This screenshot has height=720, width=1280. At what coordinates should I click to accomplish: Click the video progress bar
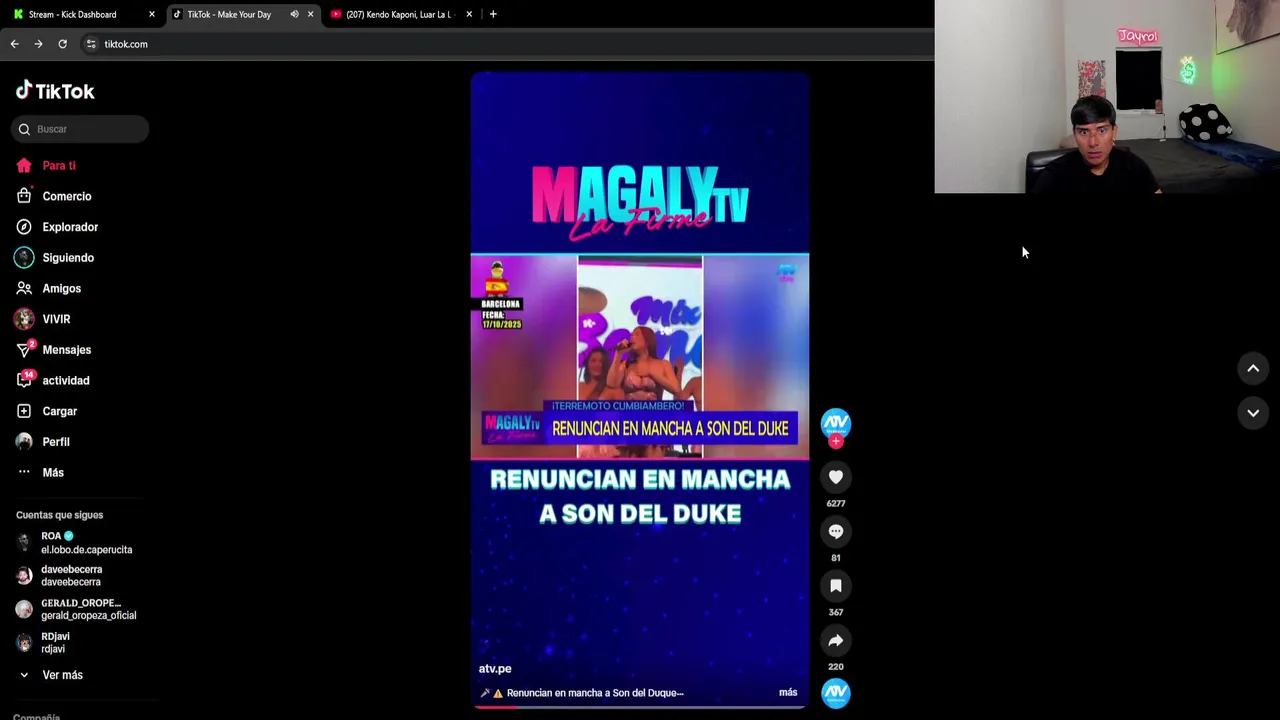click(640, 706)
